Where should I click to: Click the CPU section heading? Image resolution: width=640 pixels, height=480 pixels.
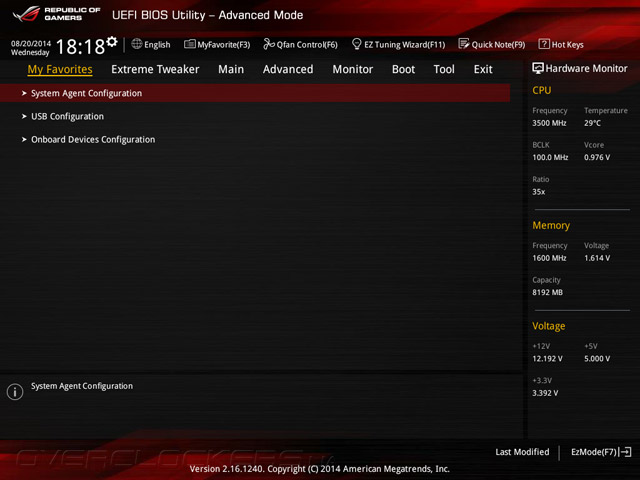(x=542, y=90)
